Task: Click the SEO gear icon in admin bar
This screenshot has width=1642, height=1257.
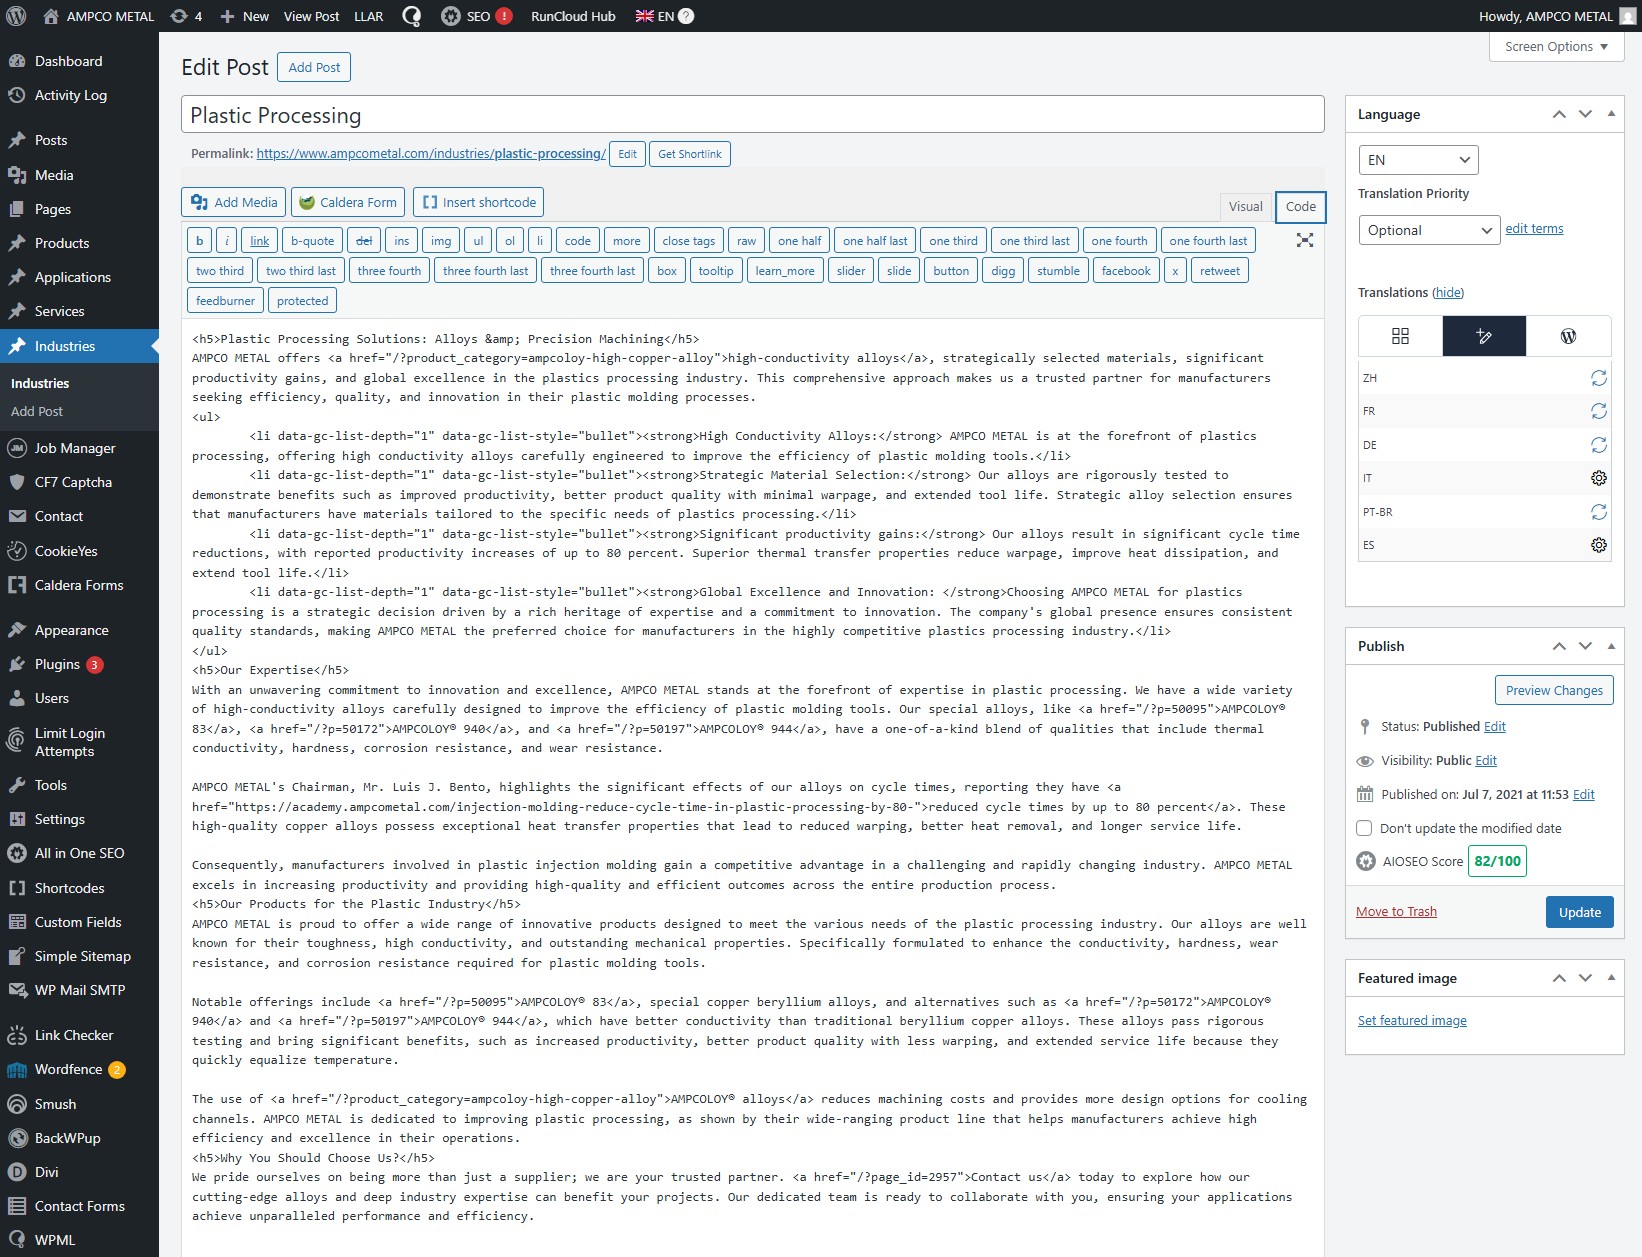Action: (x=451, y=16)
